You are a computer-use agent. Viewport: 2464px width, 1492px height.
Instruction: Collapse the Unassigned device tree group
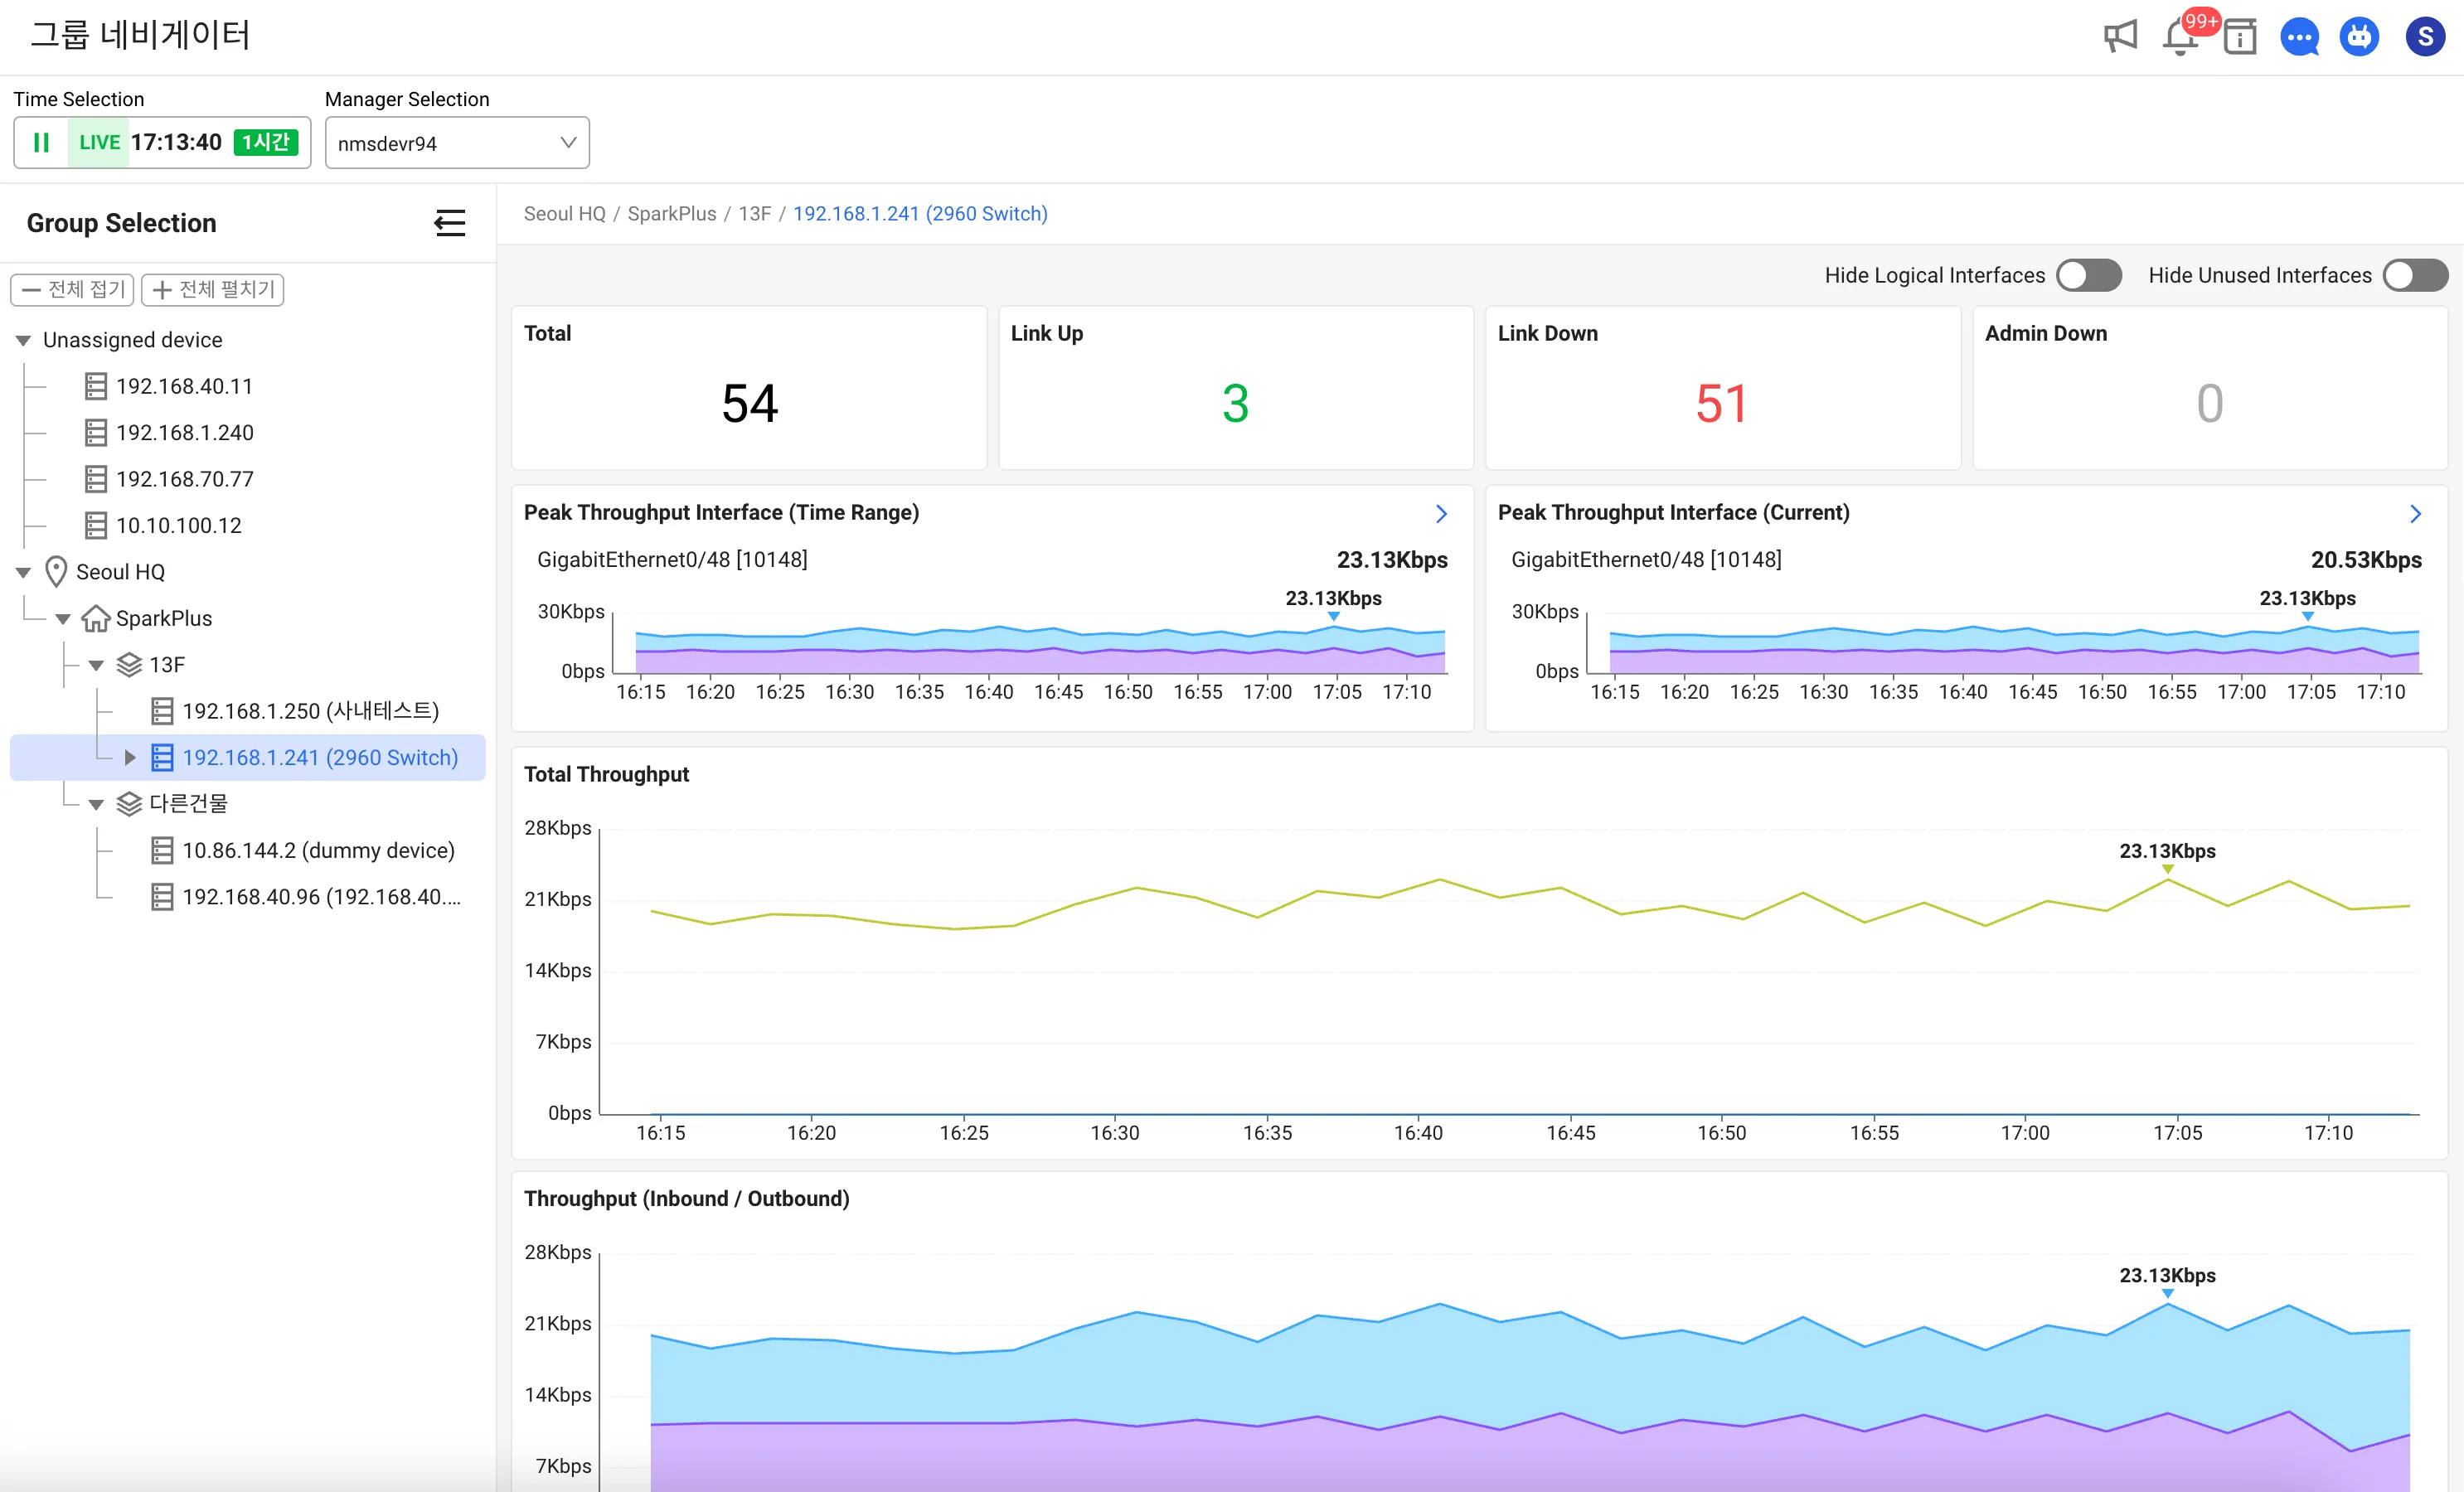23,341
